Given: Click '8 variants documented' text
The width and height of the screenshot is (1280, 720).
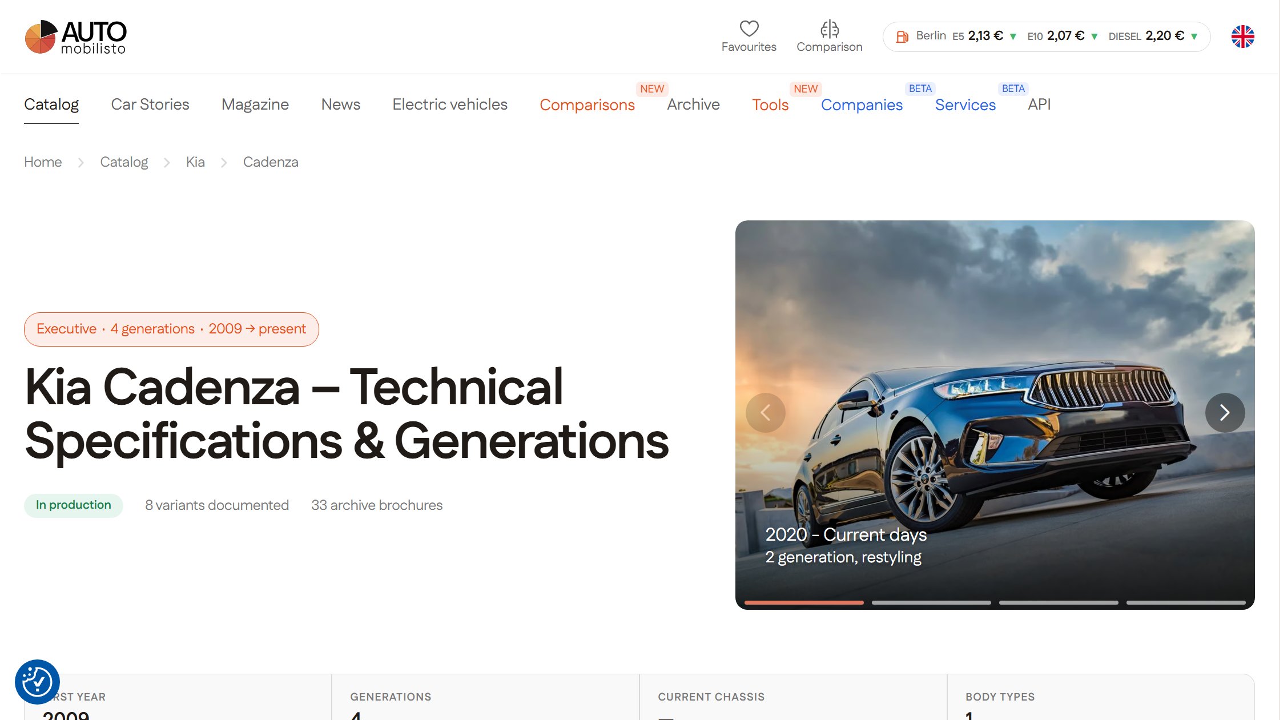Looking at the screenshot, I should point(217,505).
